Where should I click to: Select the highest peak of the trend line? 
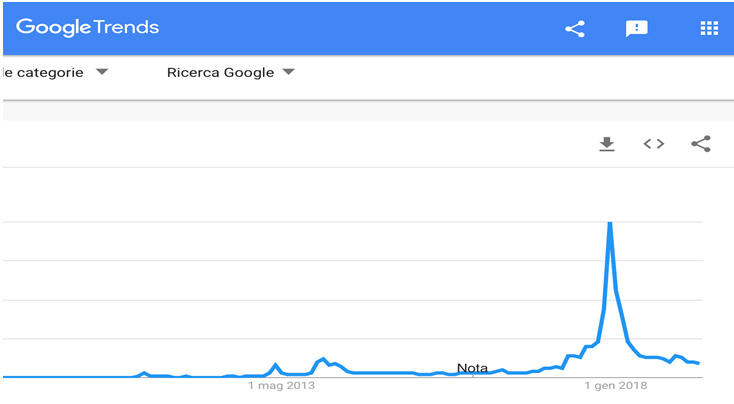tap(609, 223)
